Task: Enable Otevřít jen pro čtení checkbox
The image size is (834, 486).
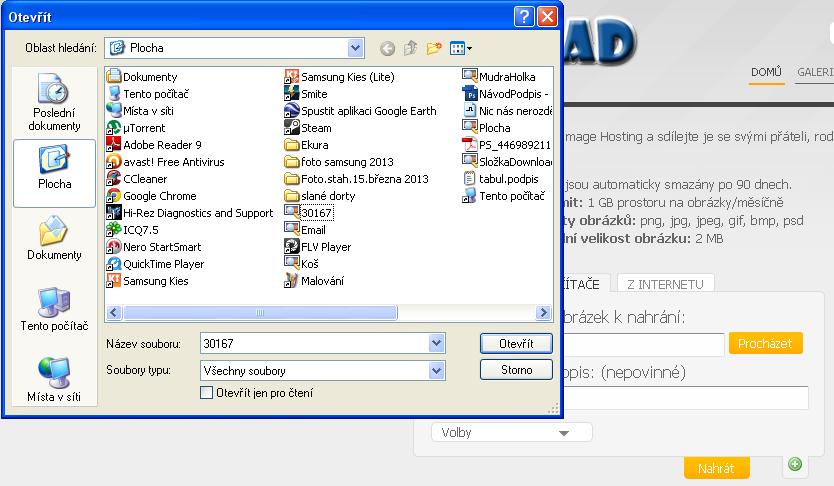Action: (x=207, y=393)
